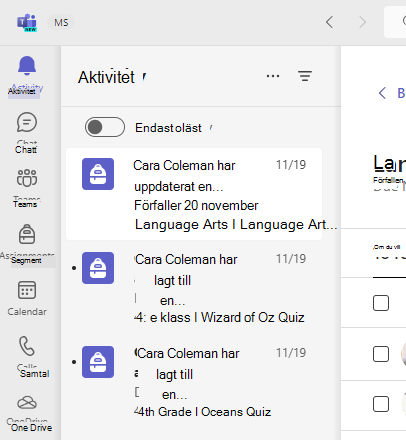Open the Teams sidebar icon
406x440 pixels.
[x=27, y=178]
